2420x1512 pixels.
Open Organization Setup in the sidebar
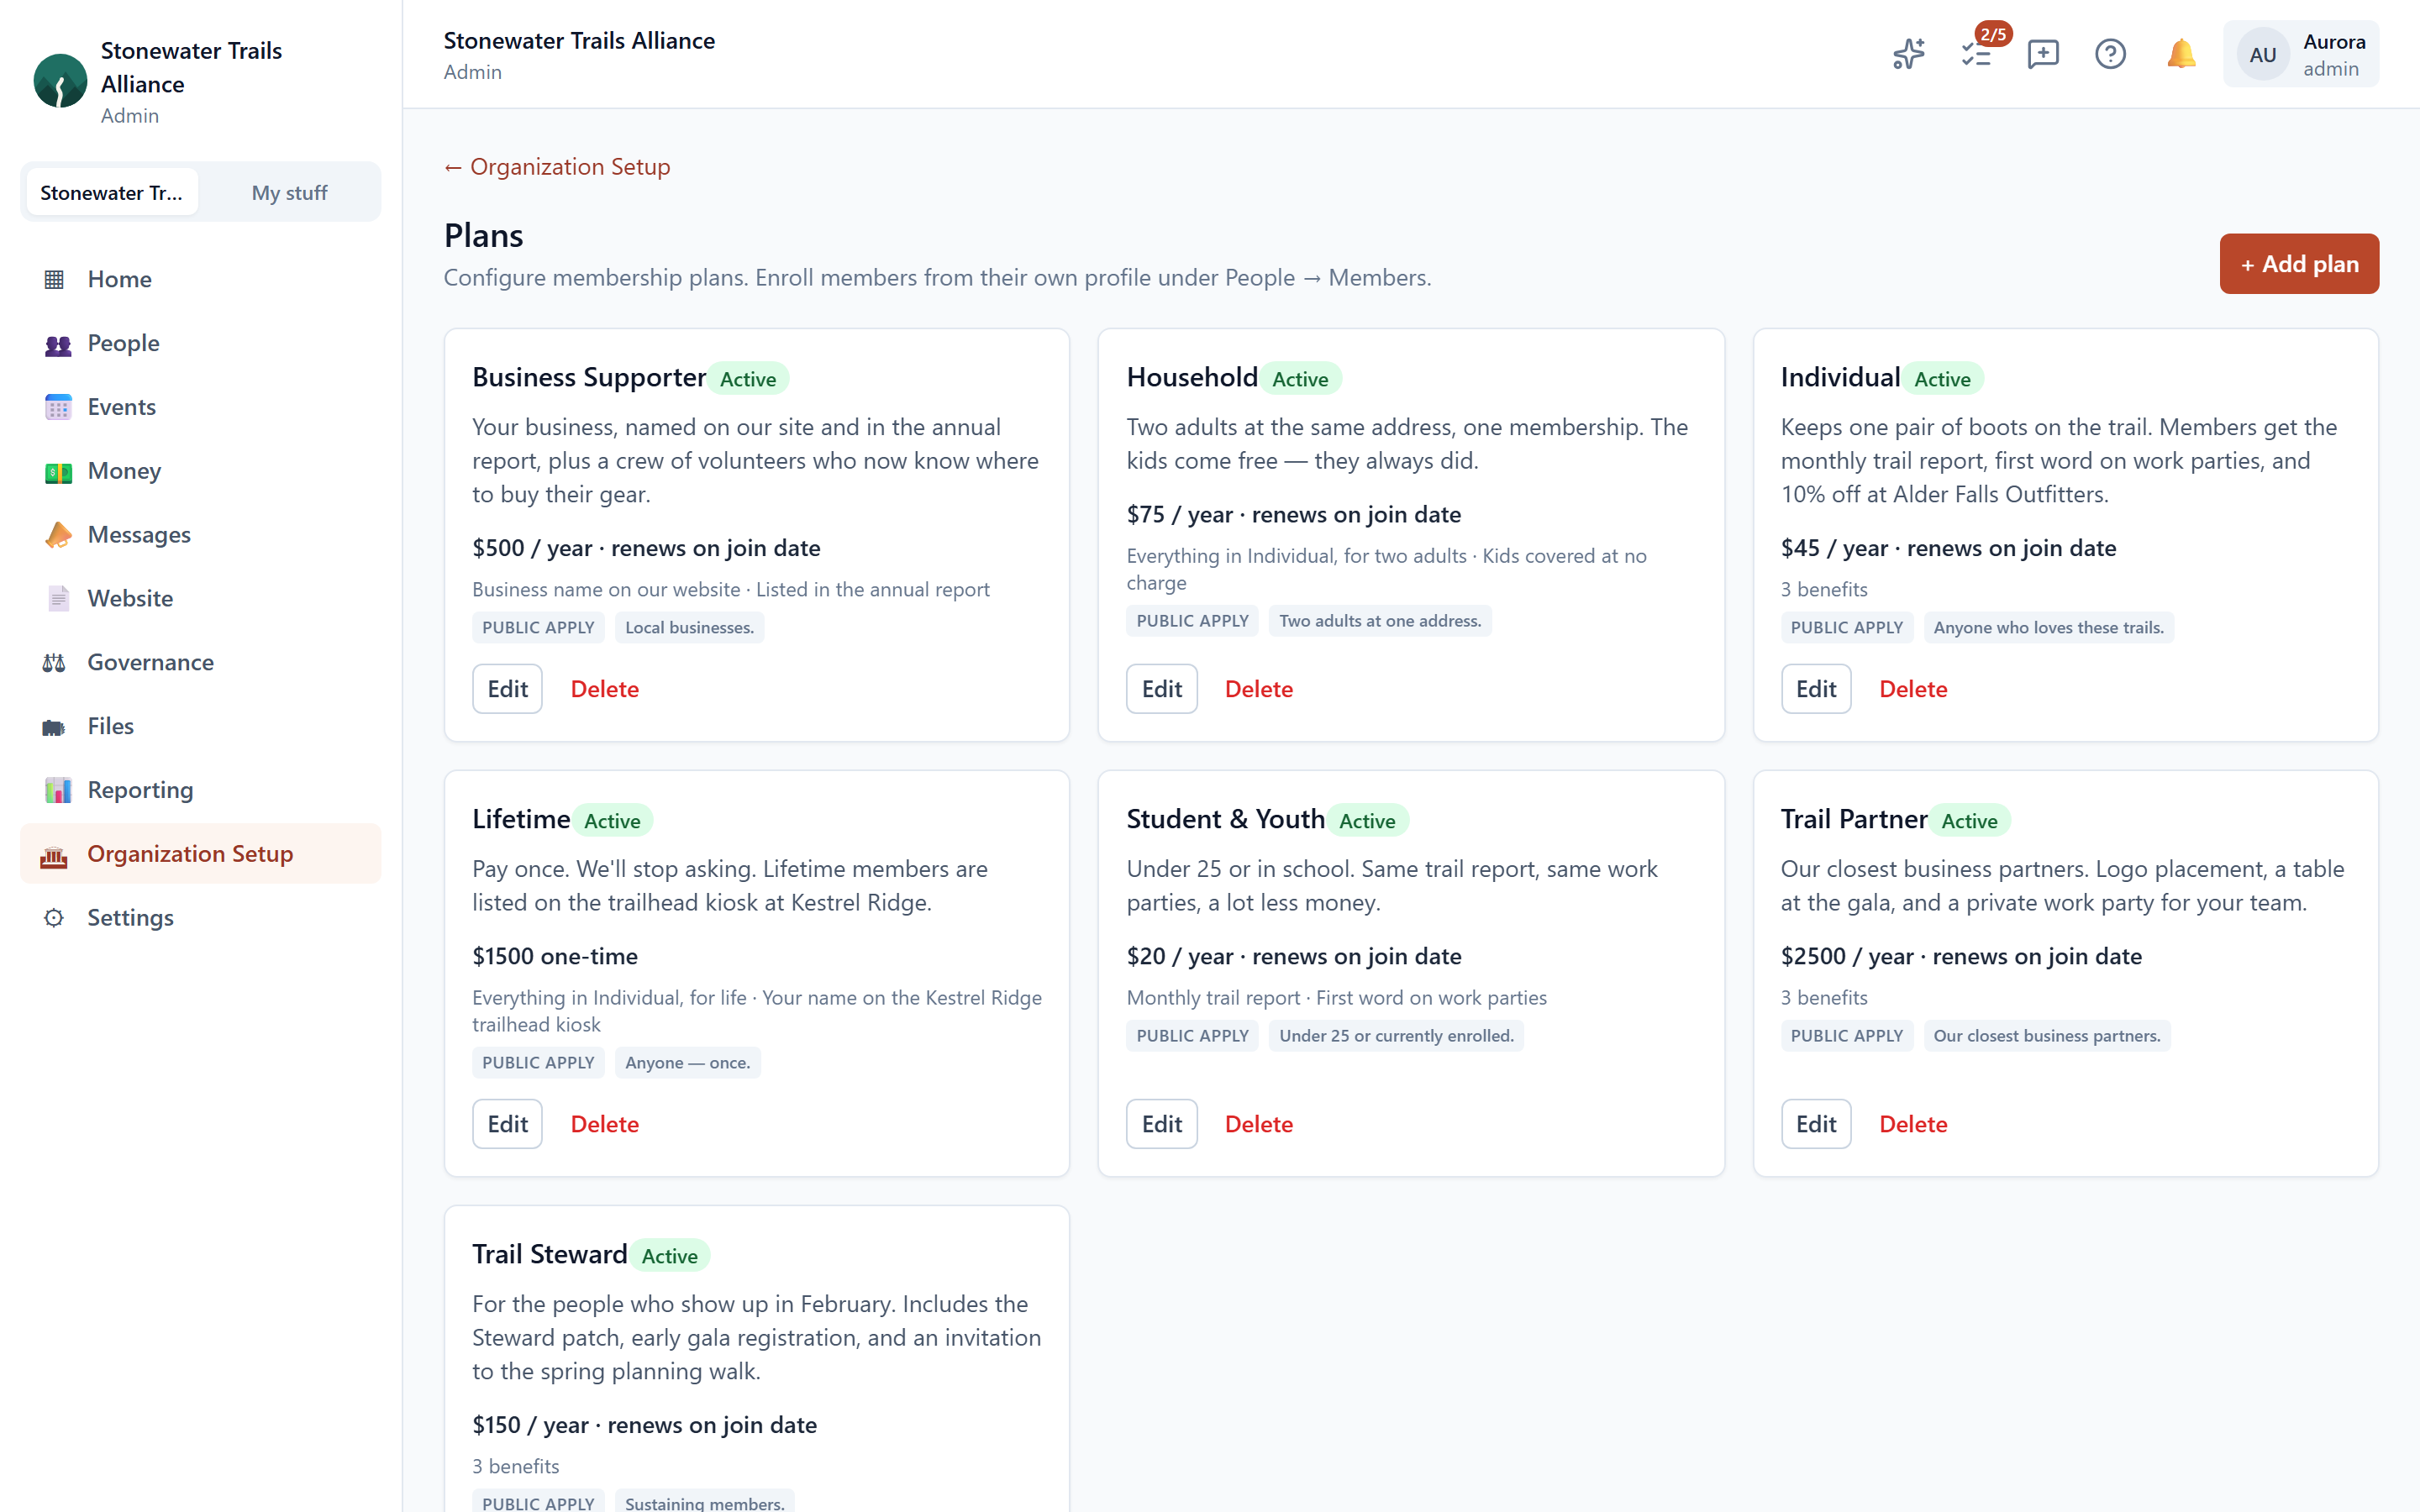point(200,853)
